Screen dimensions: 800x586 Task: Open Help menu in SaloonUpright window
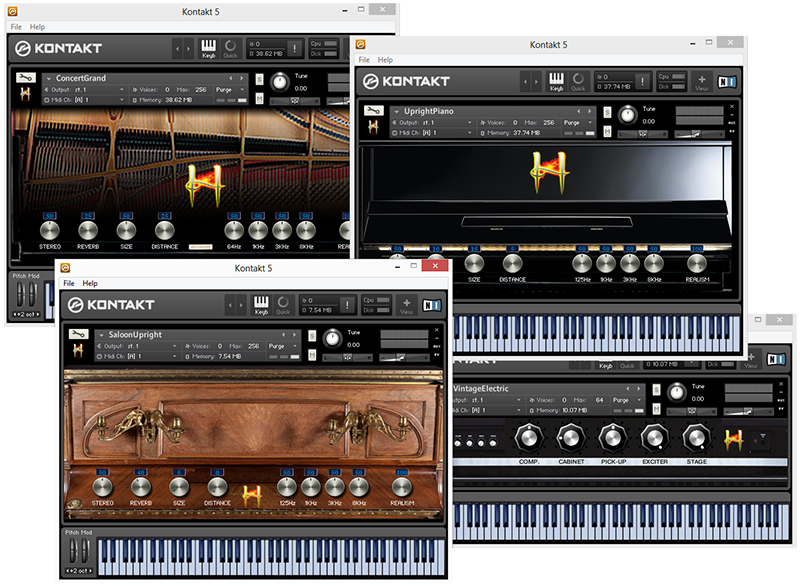pos(90,283)
